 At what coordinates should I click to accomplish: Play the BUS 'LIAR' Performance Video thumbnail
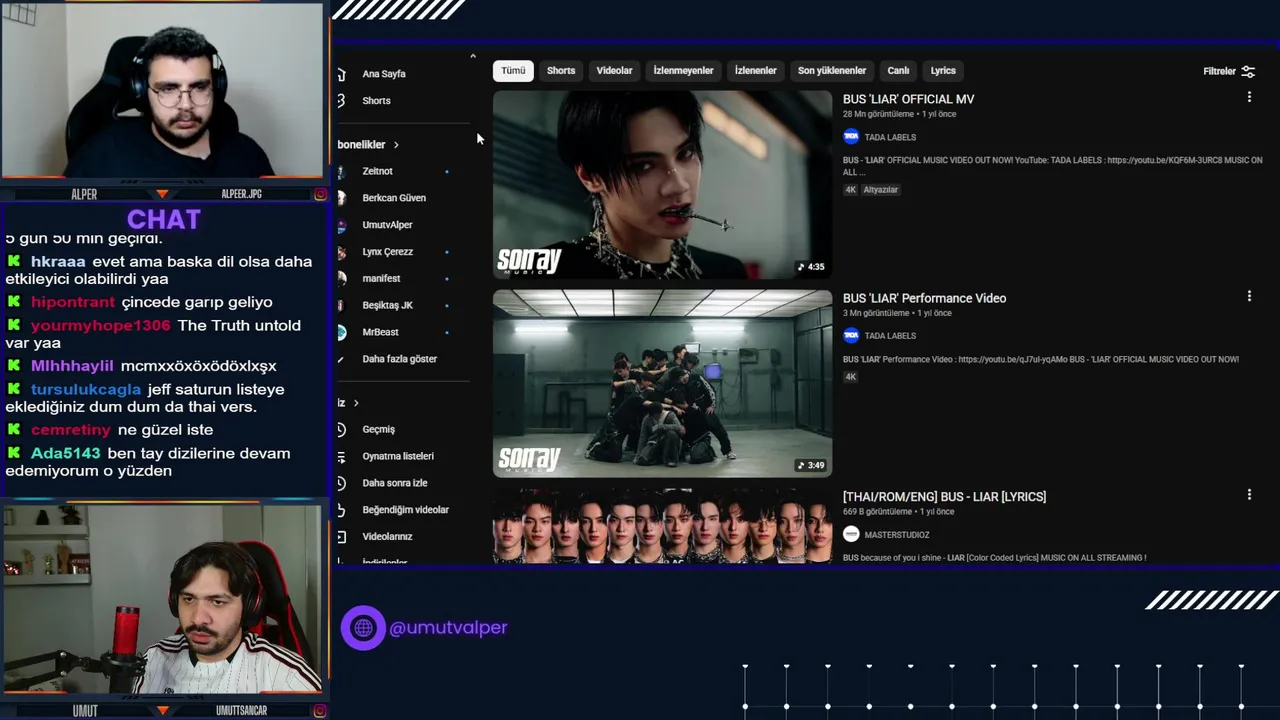662,384
